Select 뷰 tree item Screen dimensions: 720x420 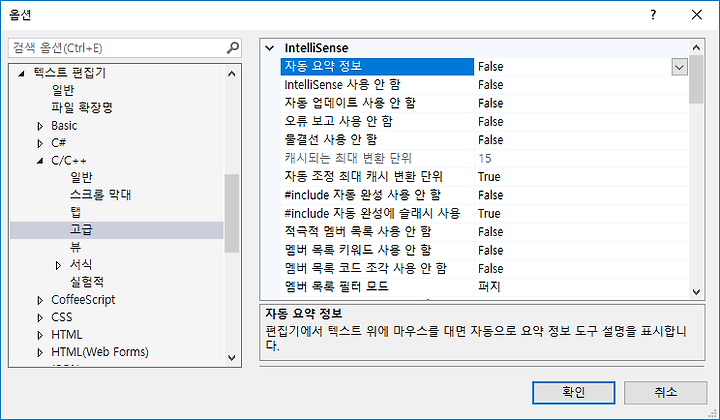click(x=76, y=246)
